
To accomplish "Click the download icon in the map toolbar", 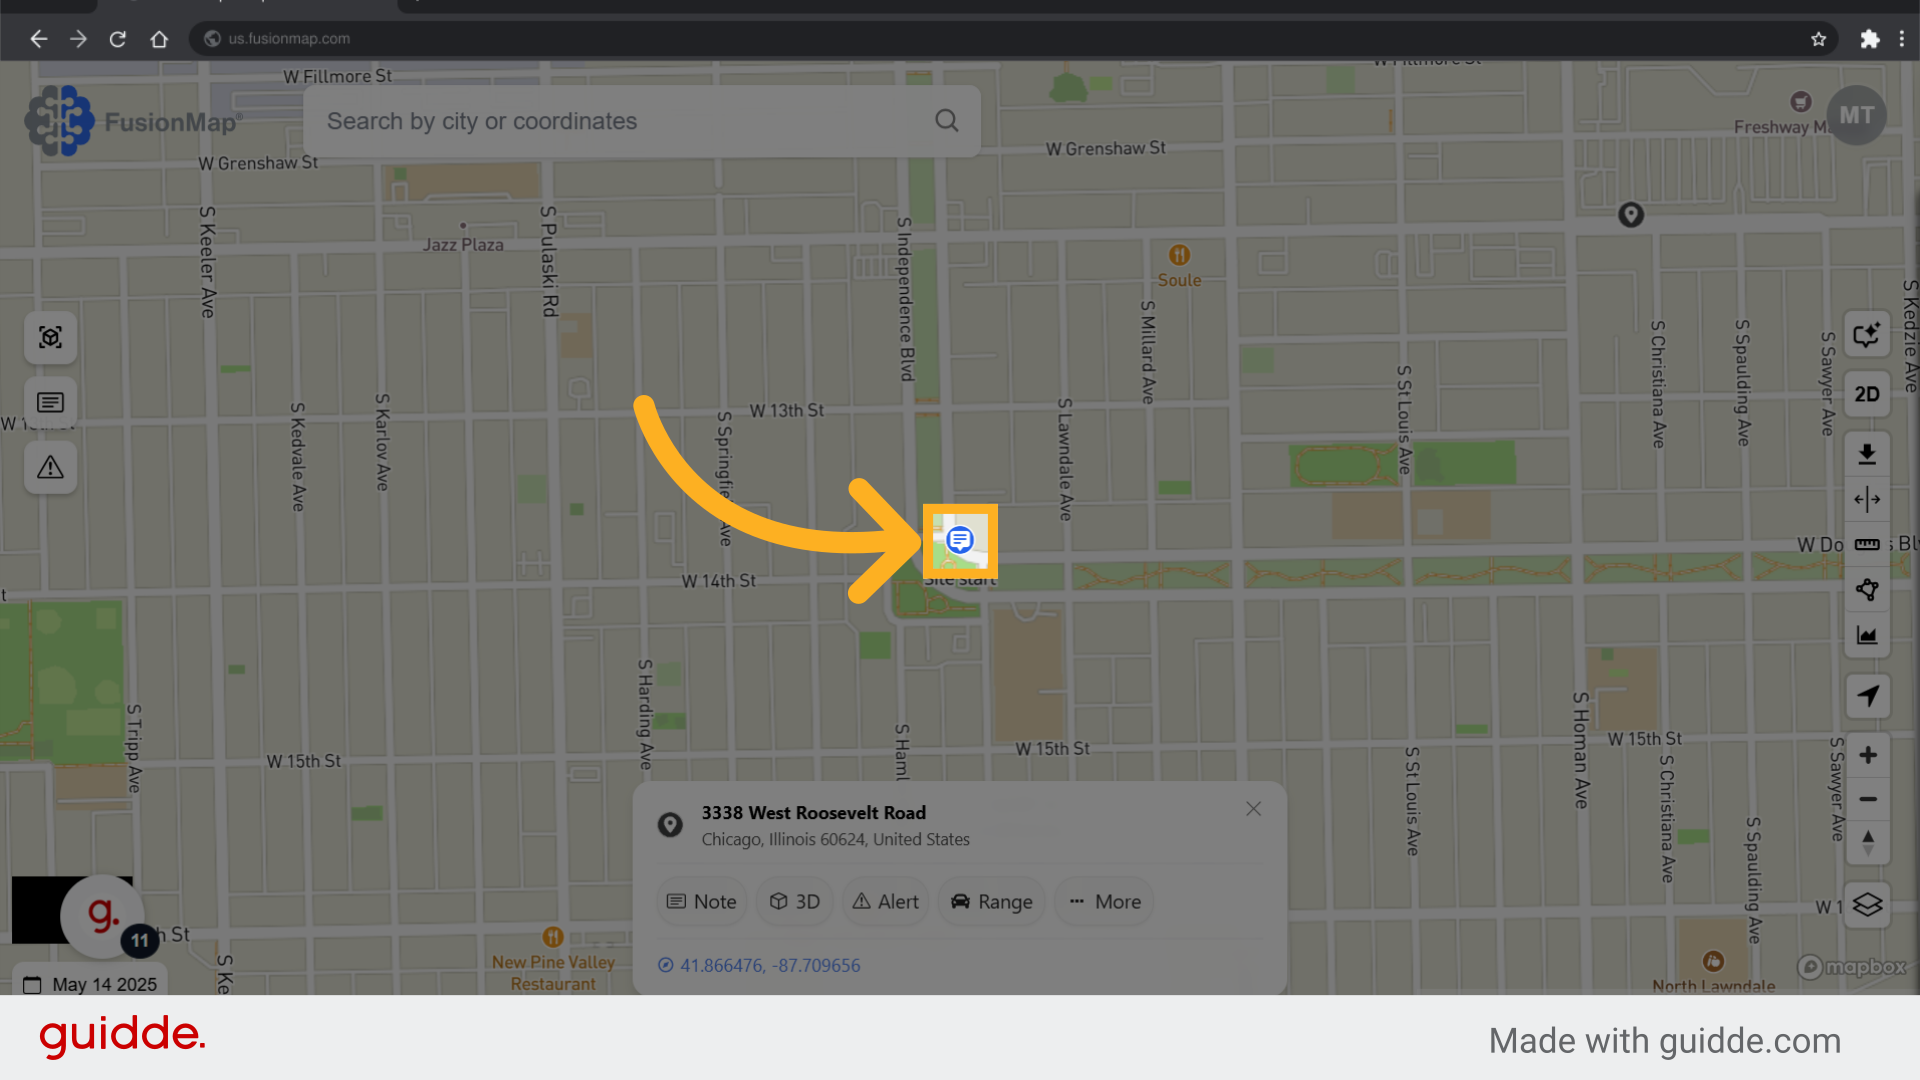I will pyautogui.click(x=1867, y=455).
